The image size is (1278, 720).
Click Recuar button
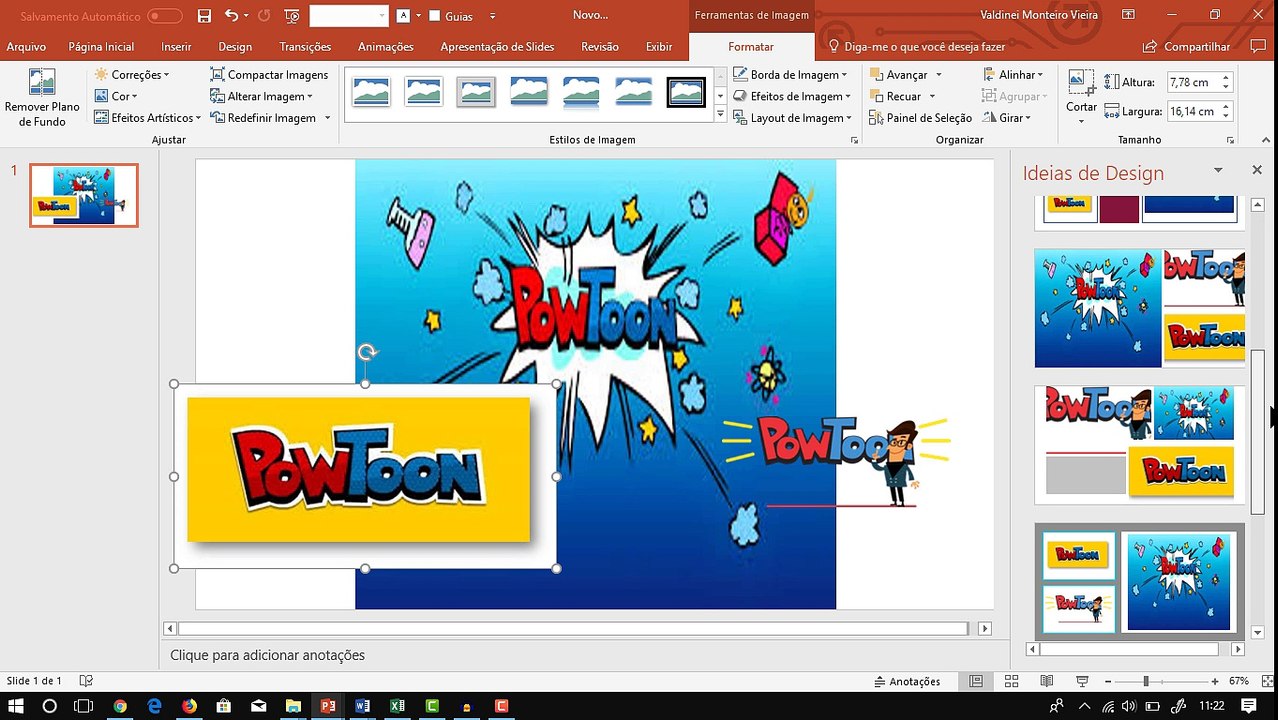coord(895,96)
